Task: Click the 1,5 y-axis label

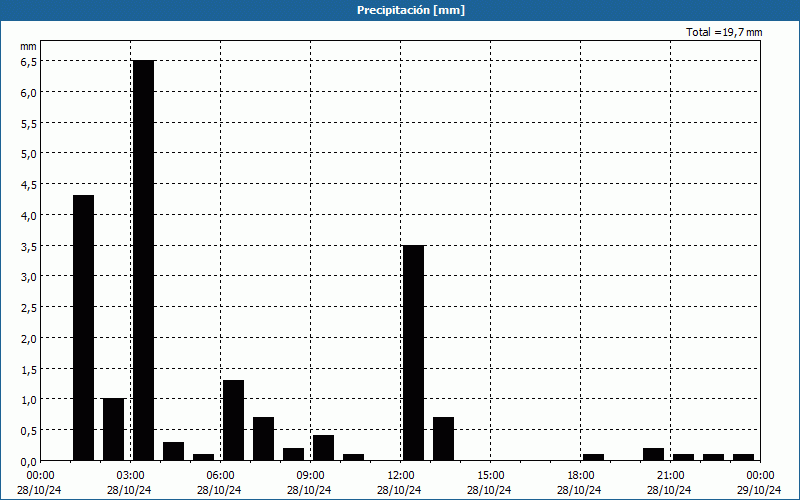Action: (x=28, y=369)
